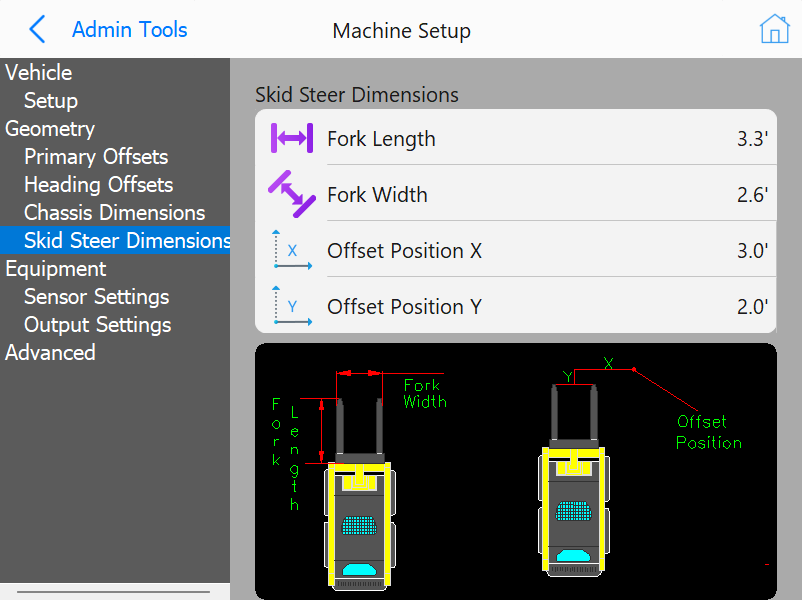Click the Offset Position X row label
Screen dimensions: 802x600
pyautogui.click(x=404, y=251)
